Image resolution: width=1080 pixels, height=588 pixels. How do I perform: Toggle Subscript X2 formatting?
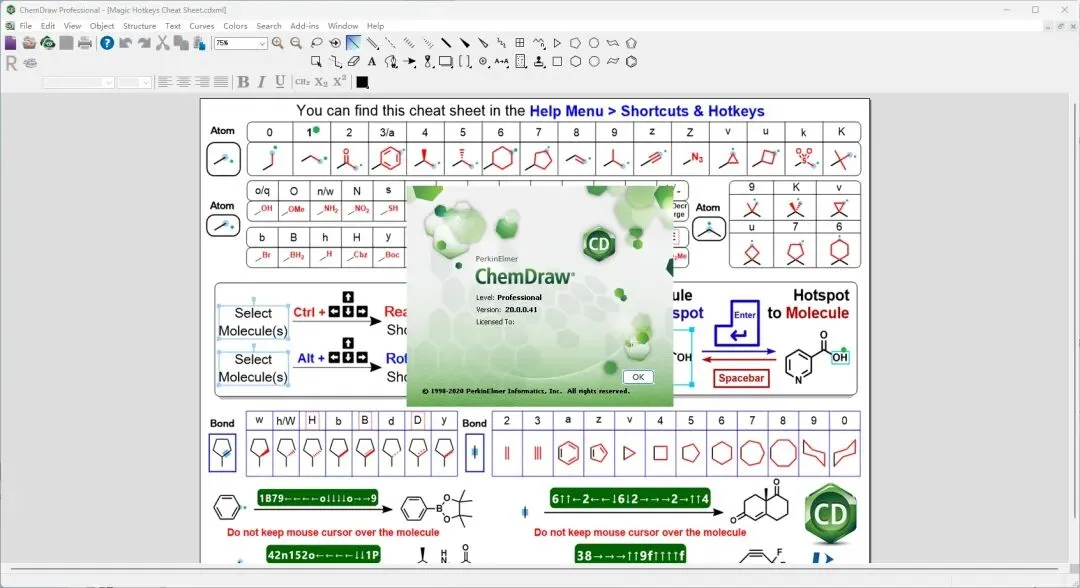321,82
